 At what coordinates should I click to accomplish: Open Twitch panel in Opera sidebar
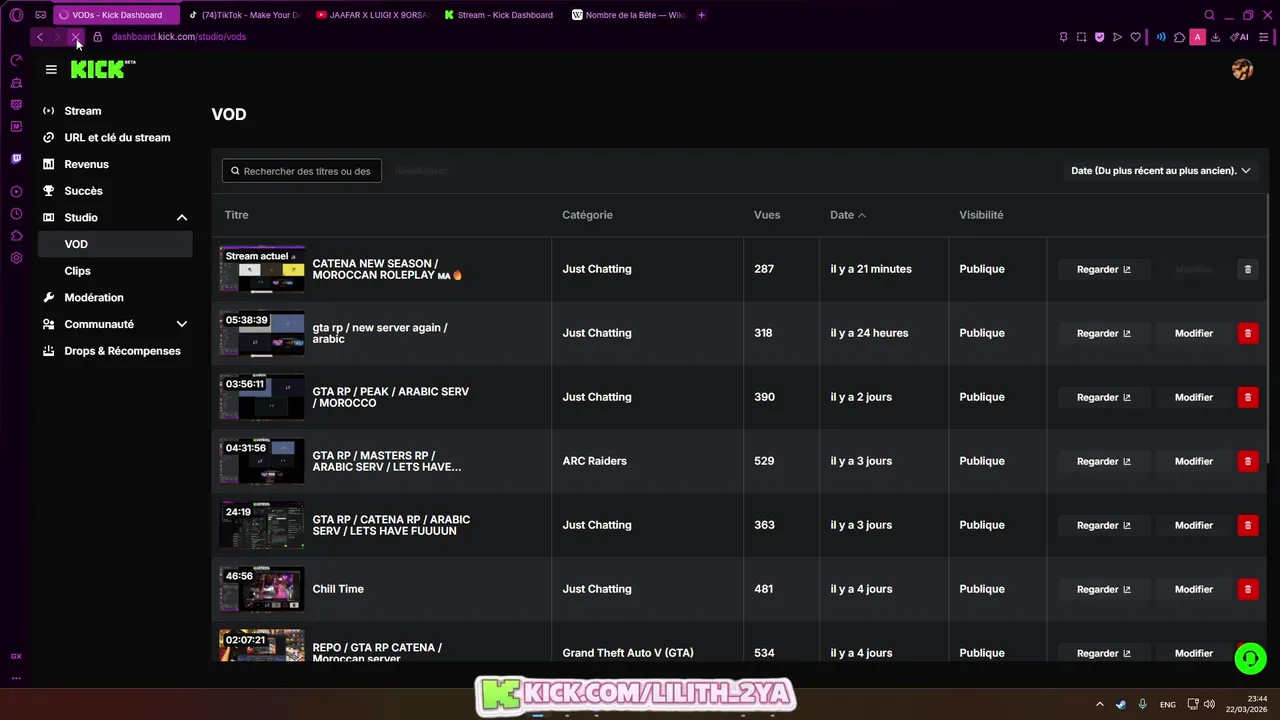pos(16,159)
